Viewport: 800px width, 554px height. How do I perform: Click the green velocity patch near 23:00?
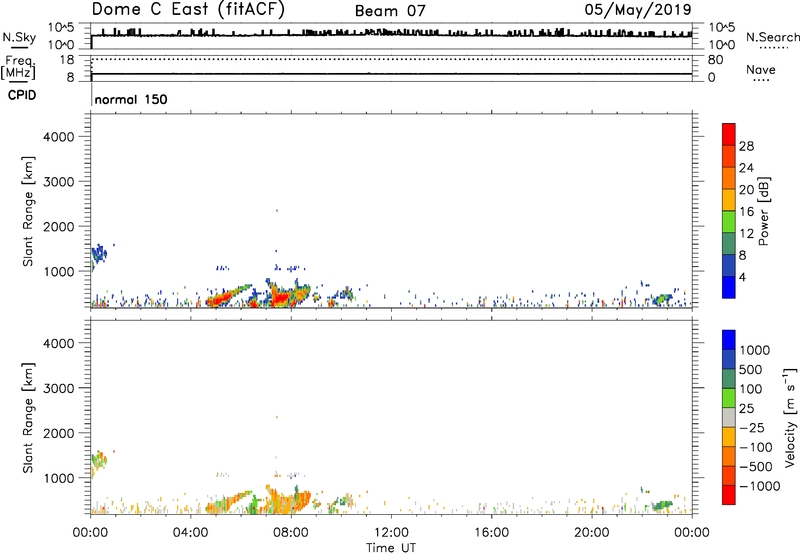(662, 505)
